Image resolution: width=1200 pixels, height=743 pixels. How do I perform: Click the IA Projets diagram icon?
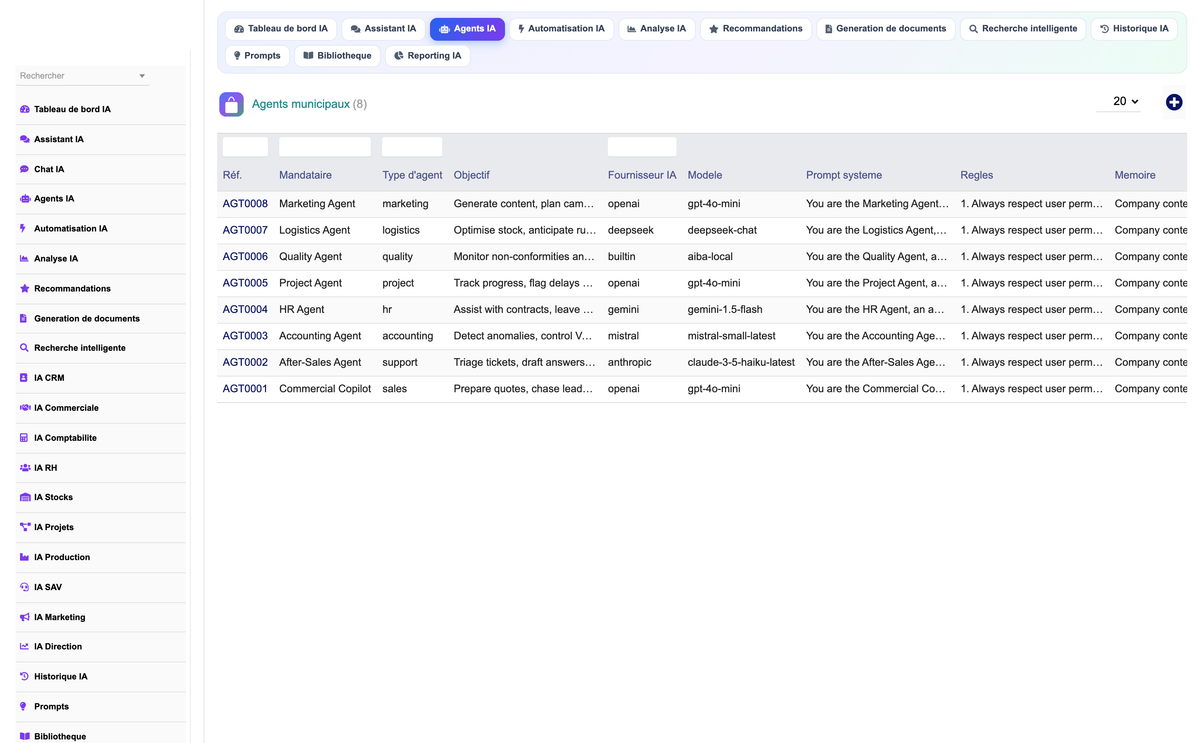coord(25,527)
